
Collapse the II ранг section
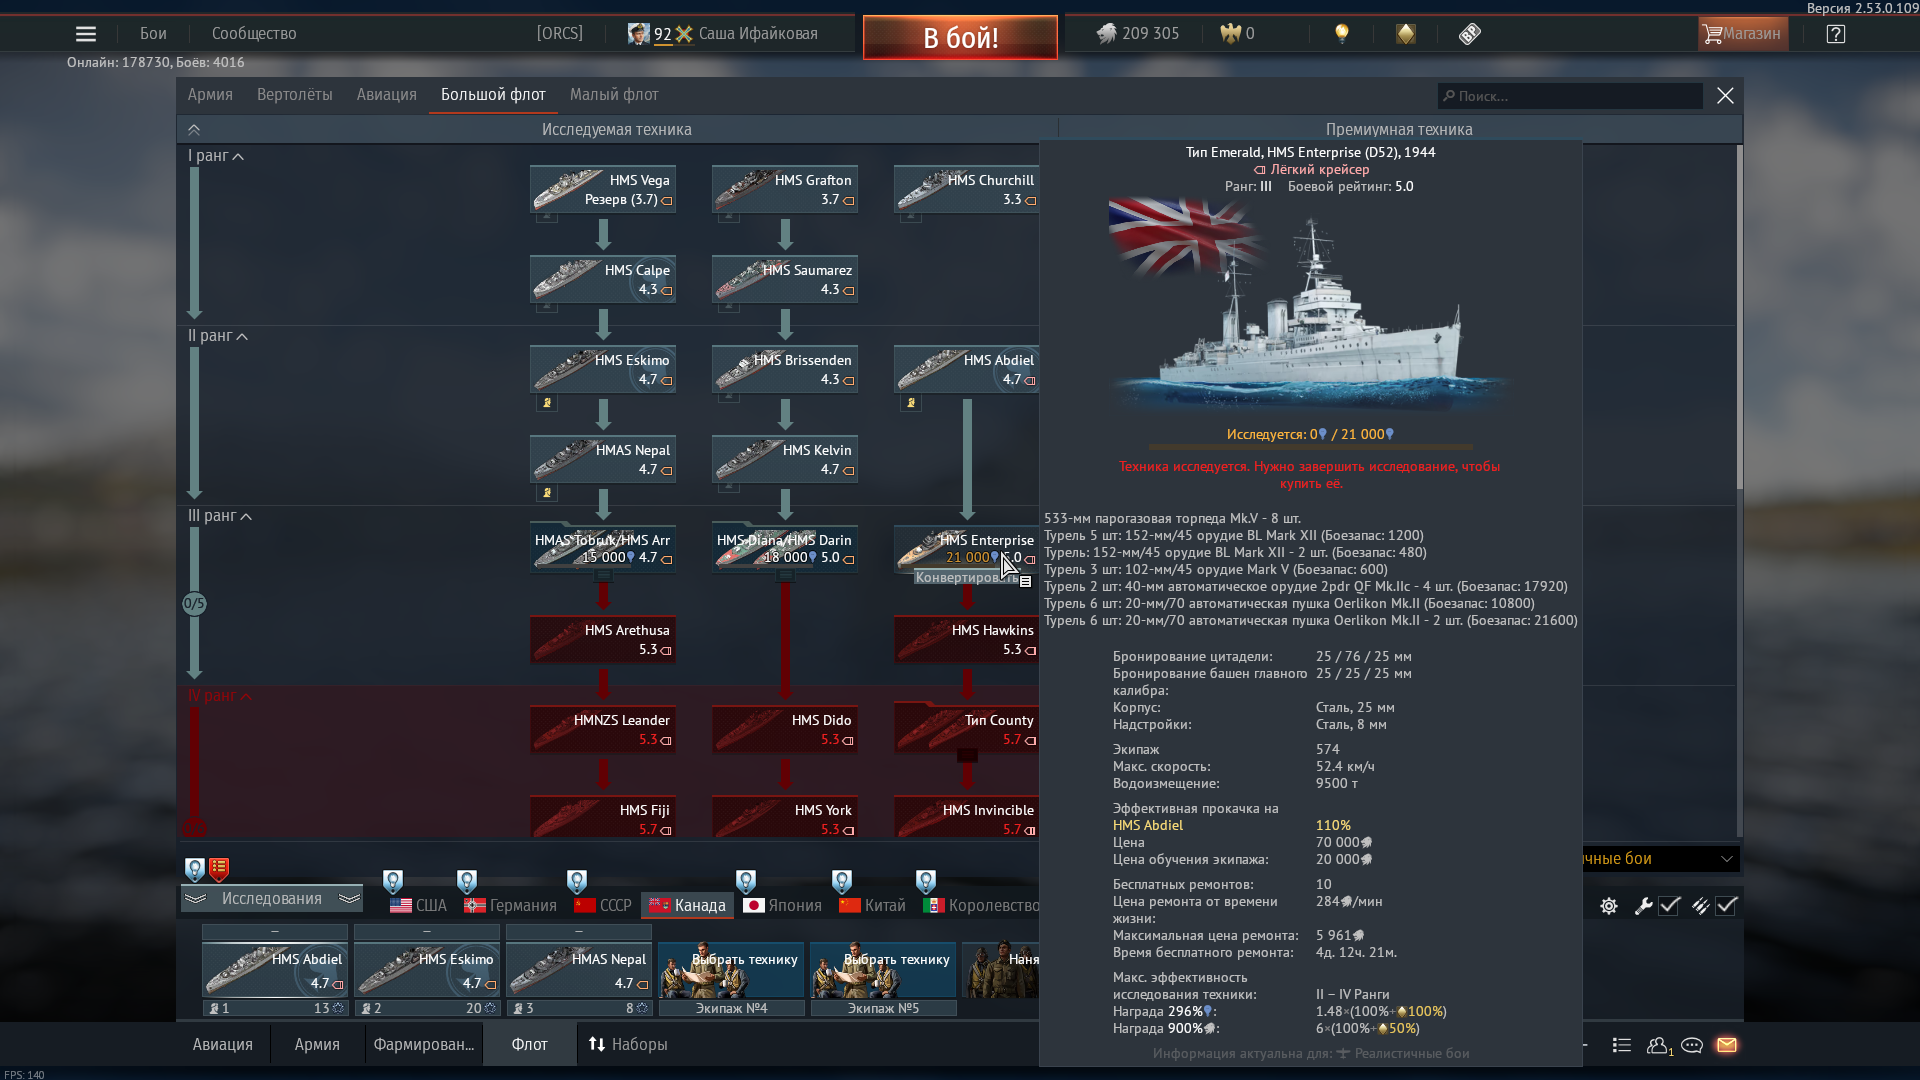(x=242, y=337)
